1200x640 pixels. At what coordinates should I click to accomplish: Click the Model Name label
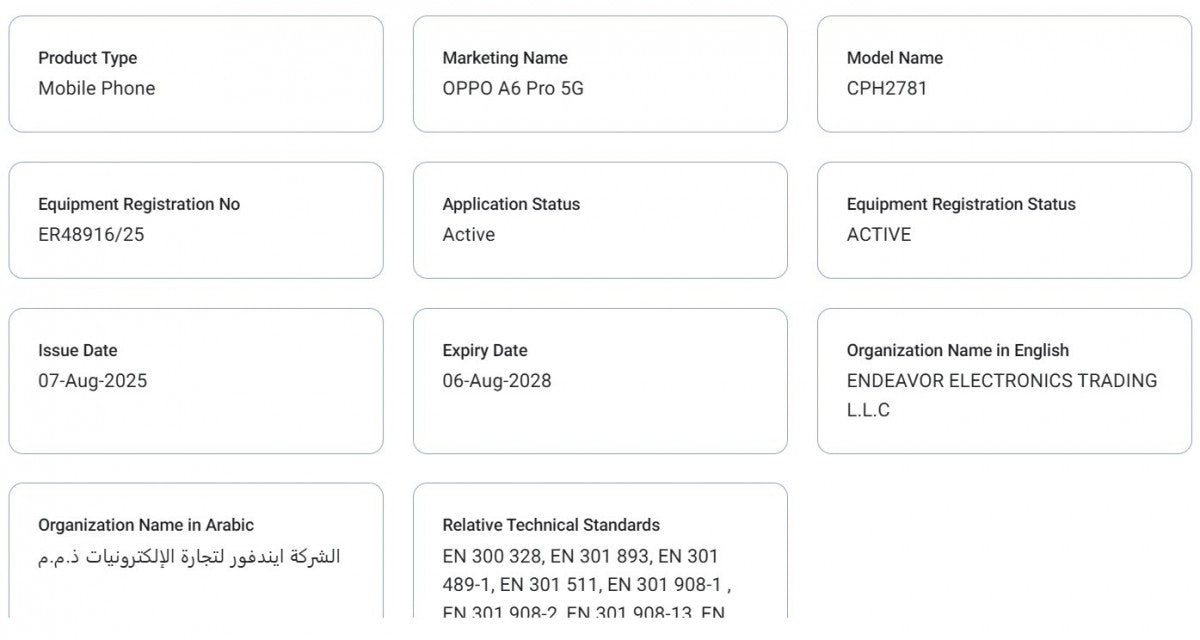click(895, 58)
